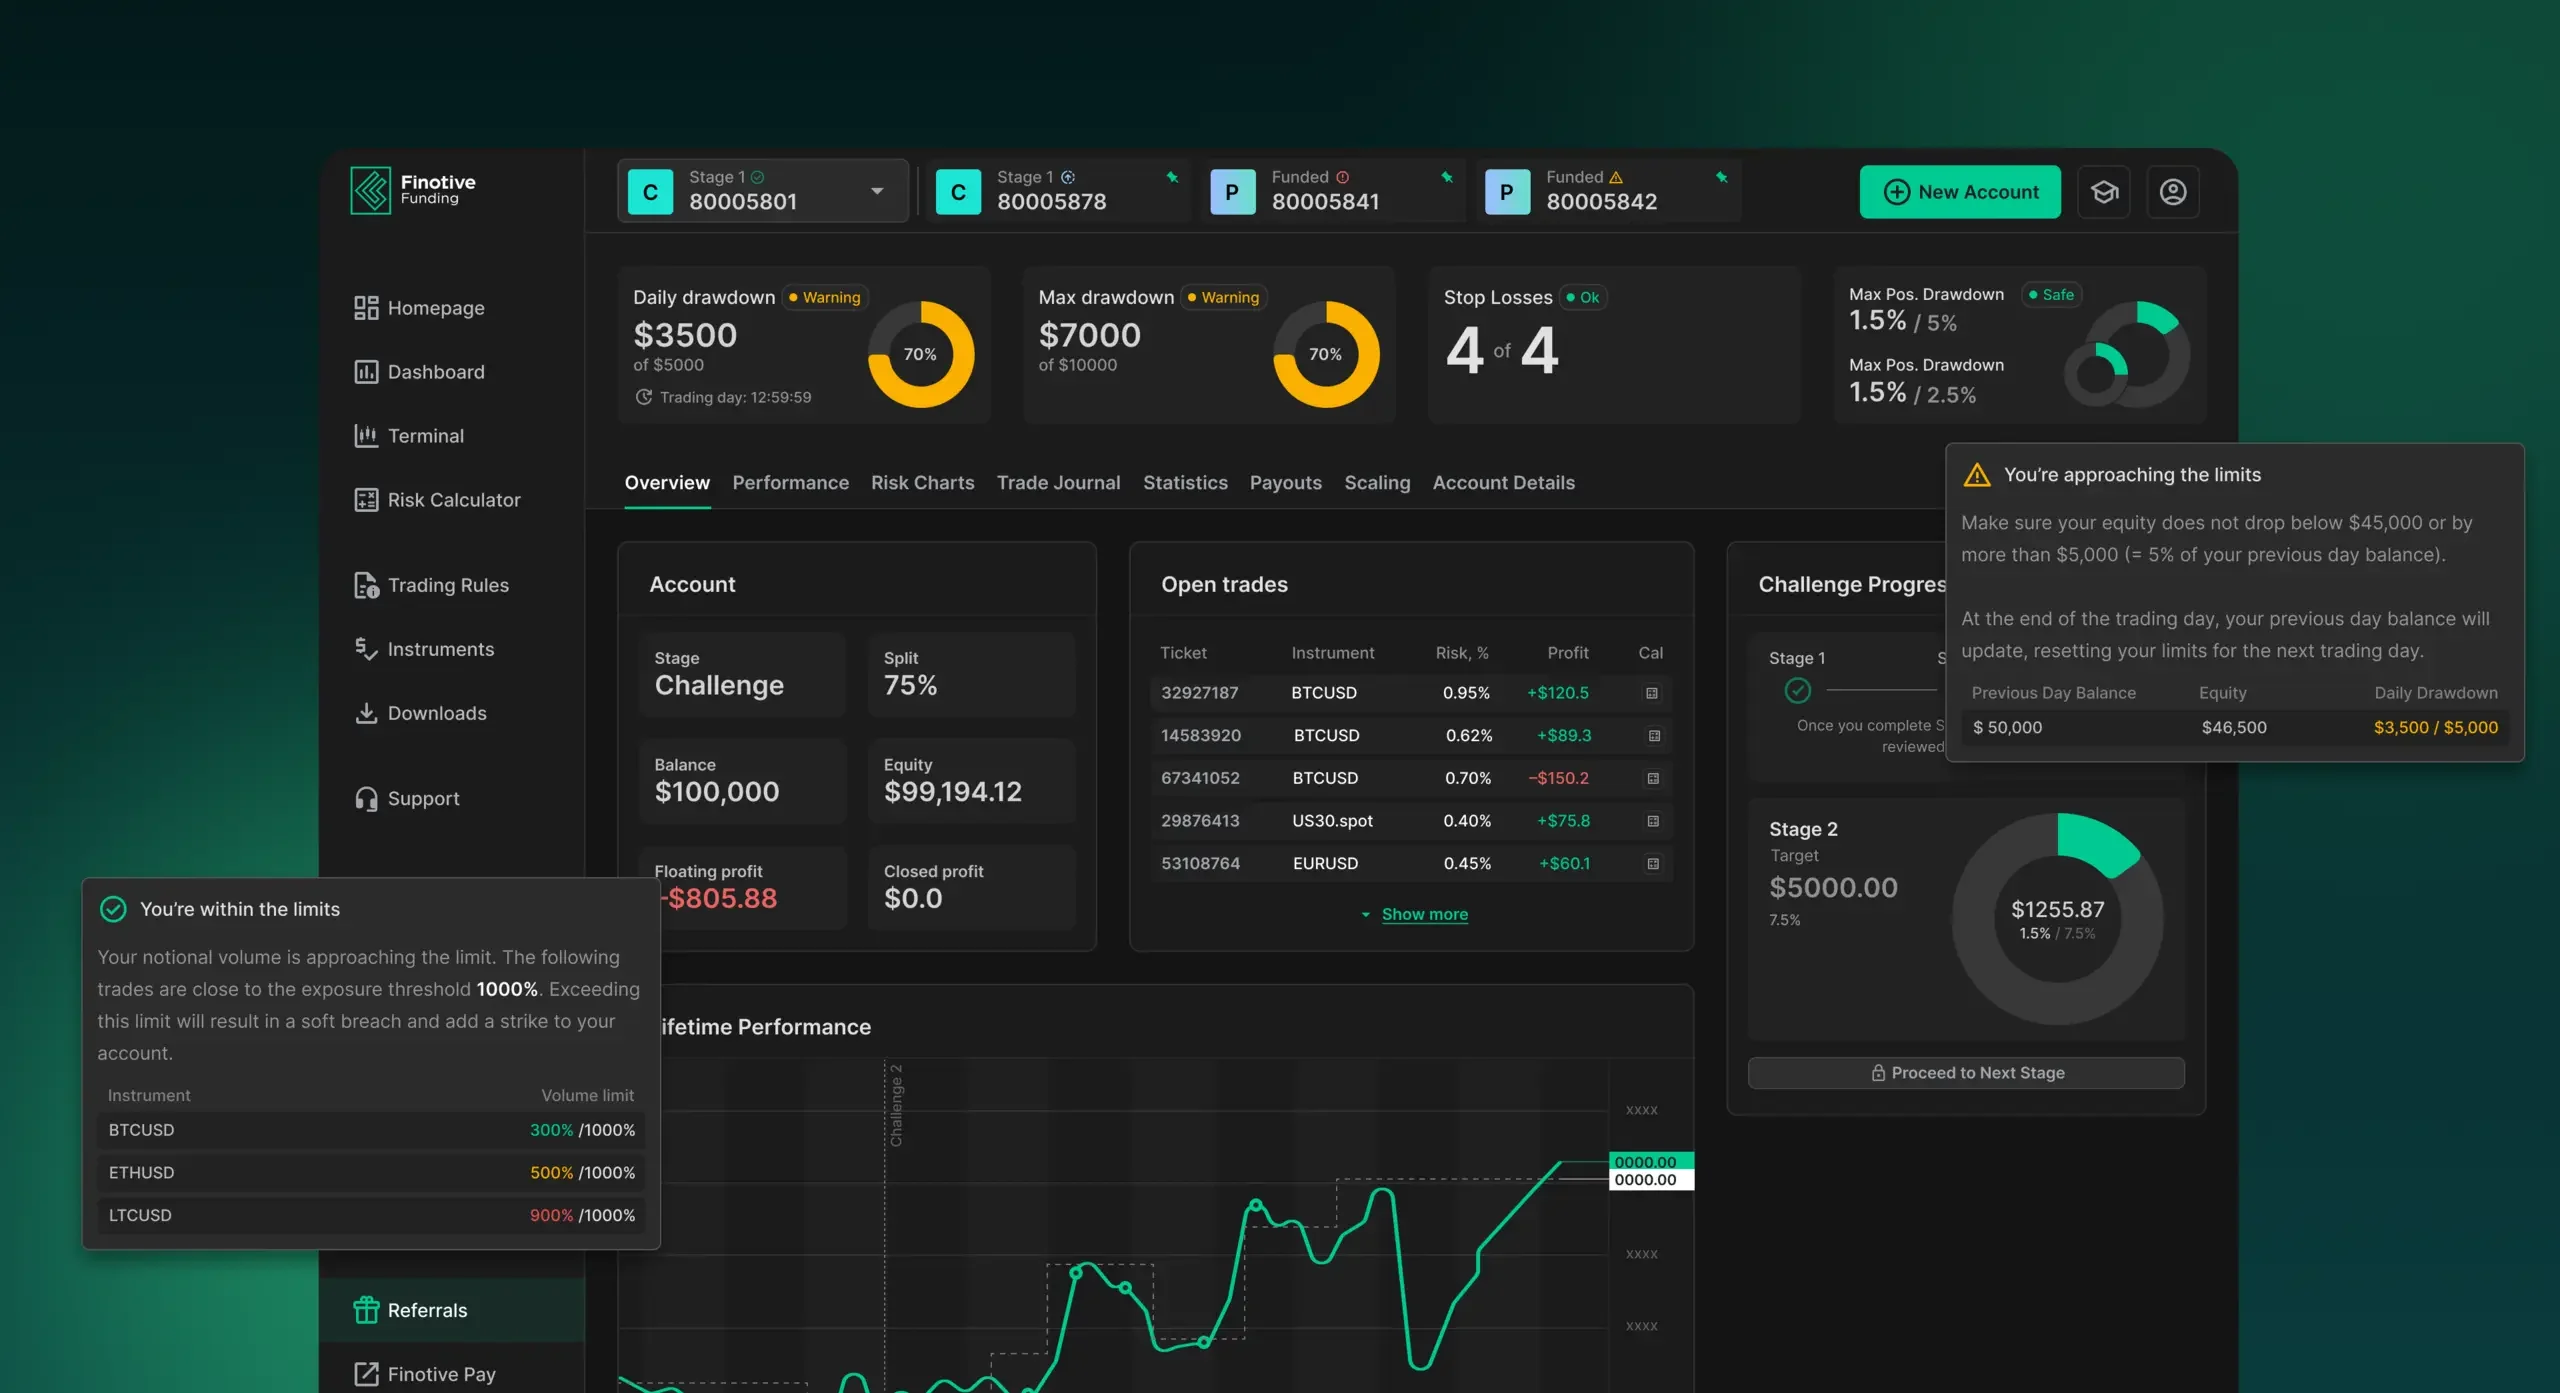Open Instruments in the sidebar
This screenshot has width=2560, height=1393.
[x=424, y=650]
